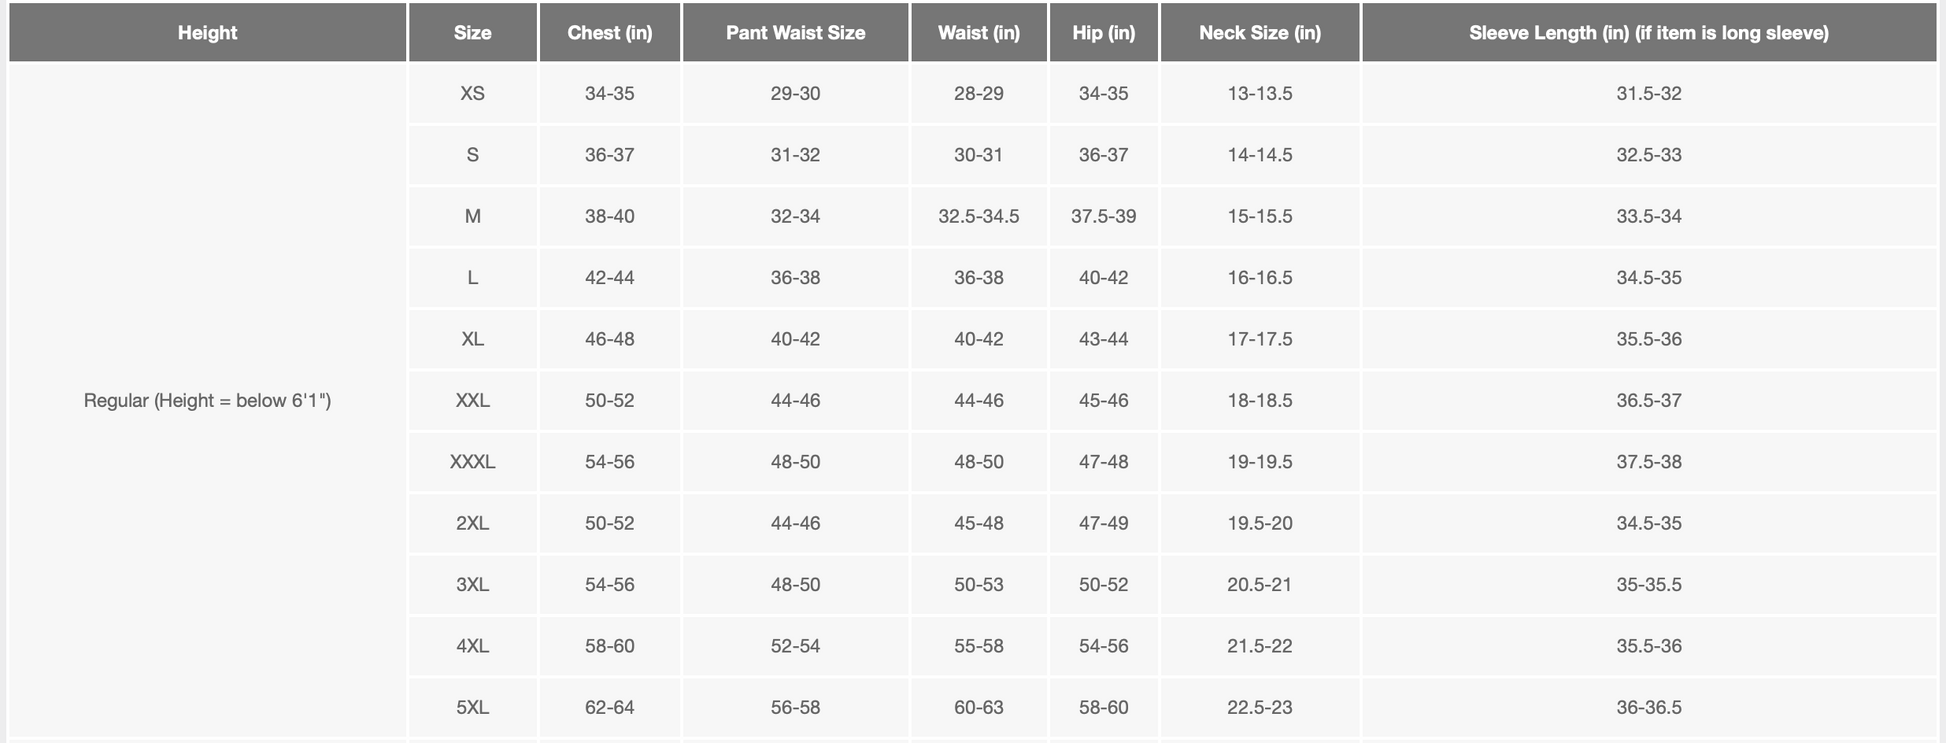Click the Hip (in) column header
The width and height of the screenshot is (1946, 743).
click(1103, 33)
